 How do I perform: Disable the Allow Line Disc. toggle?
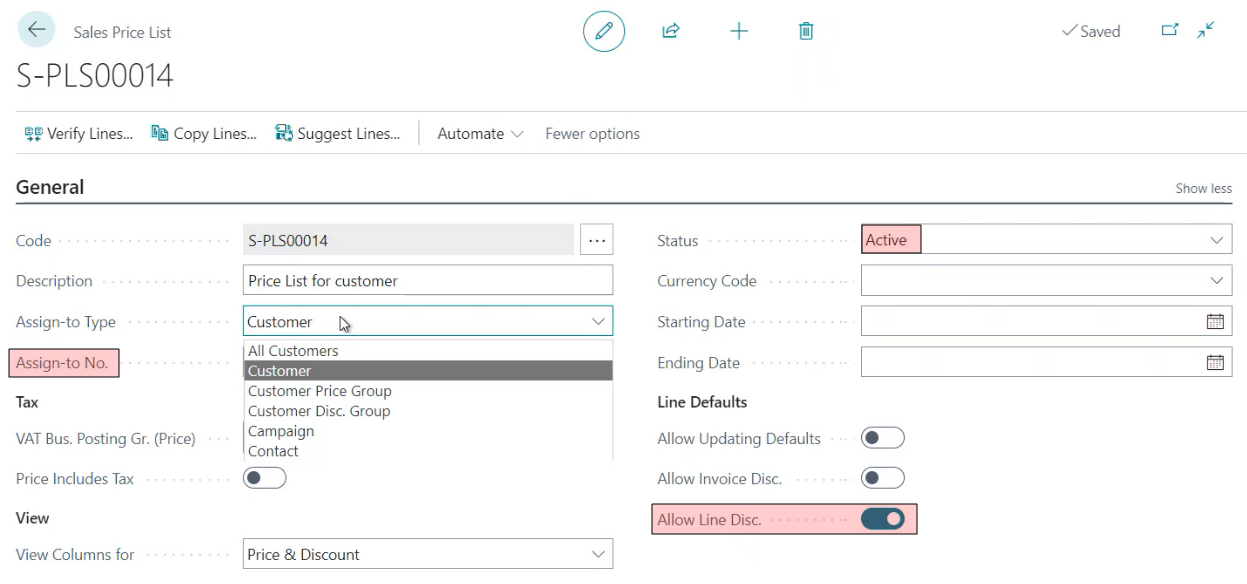882,519
